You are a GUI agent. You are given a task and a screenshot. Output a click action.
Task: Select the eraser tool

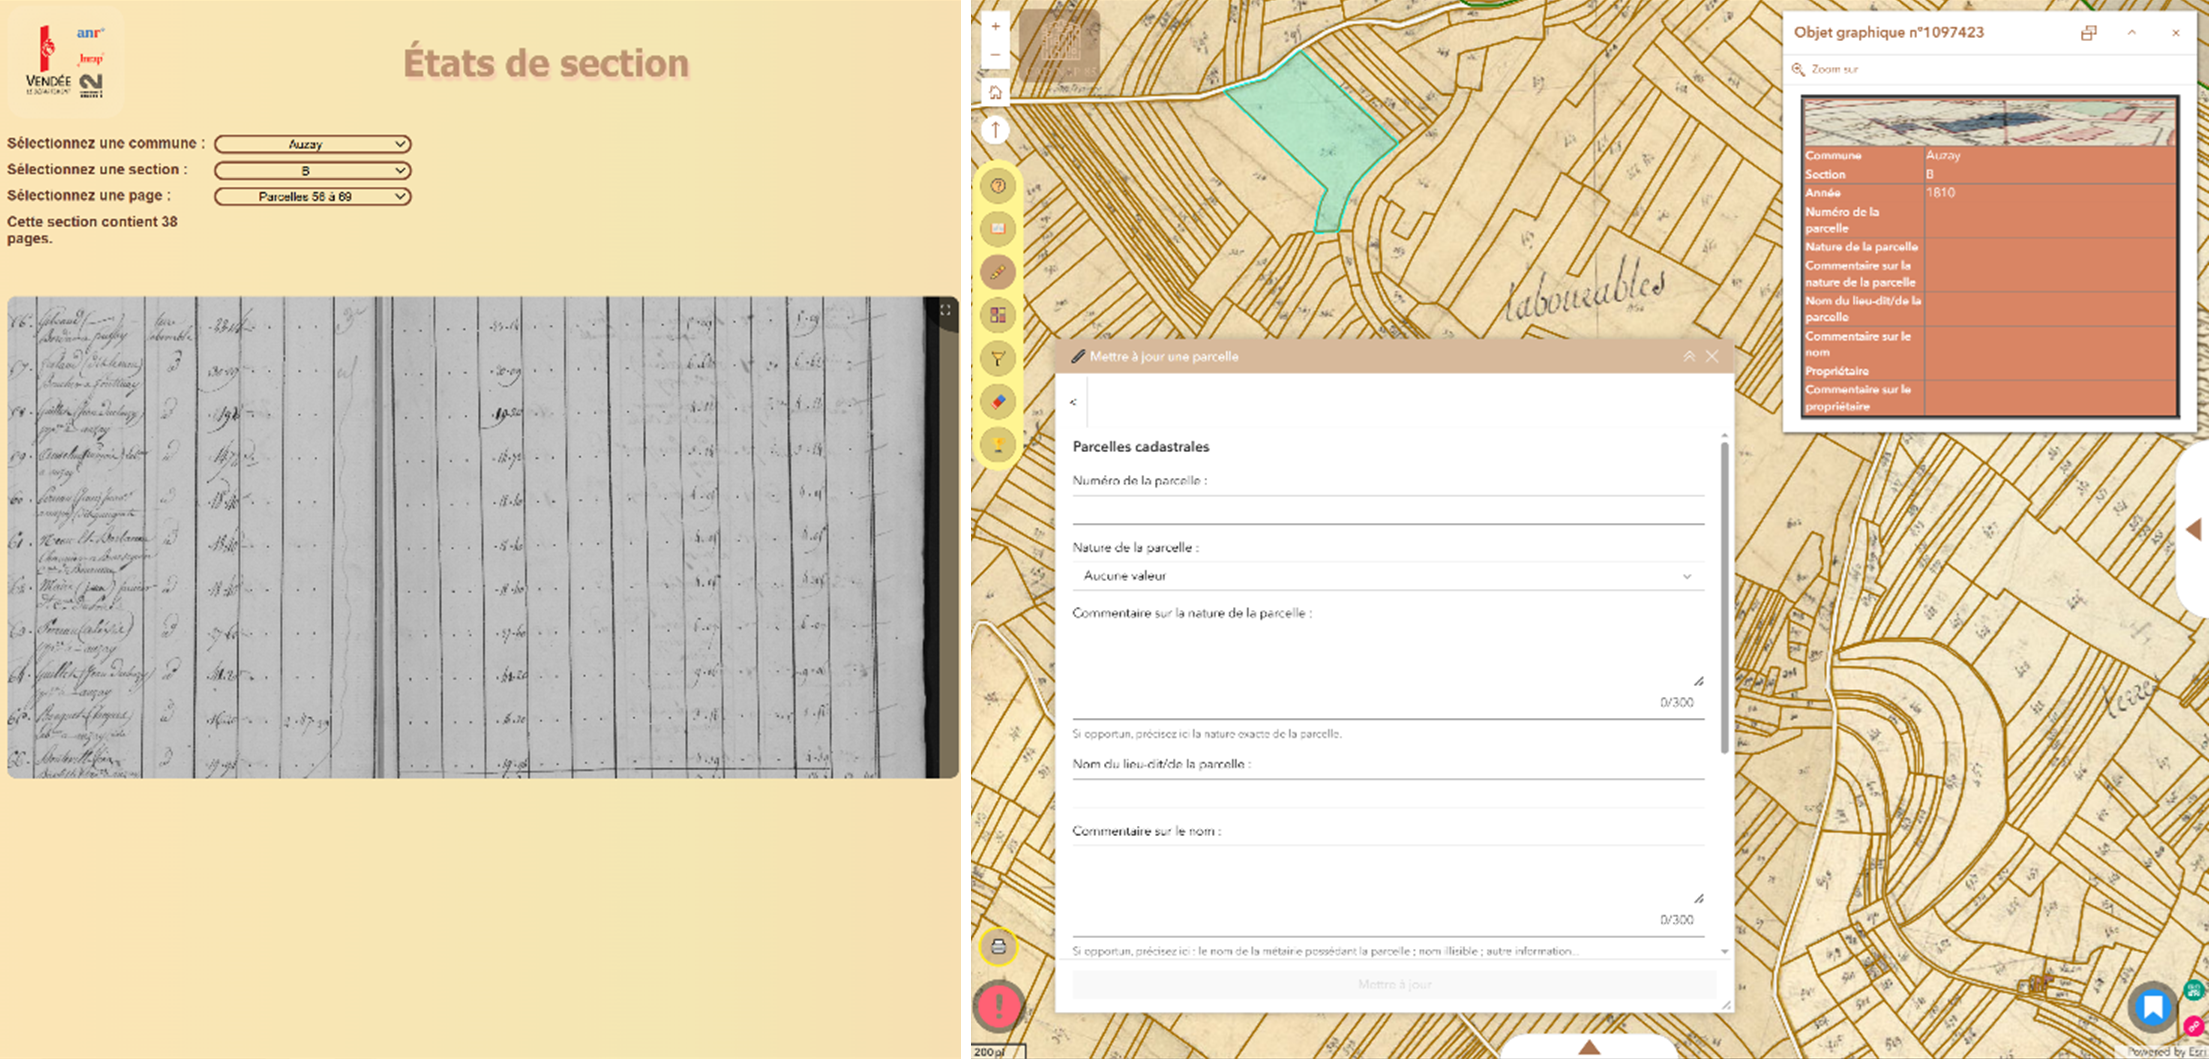coord(997,402)
